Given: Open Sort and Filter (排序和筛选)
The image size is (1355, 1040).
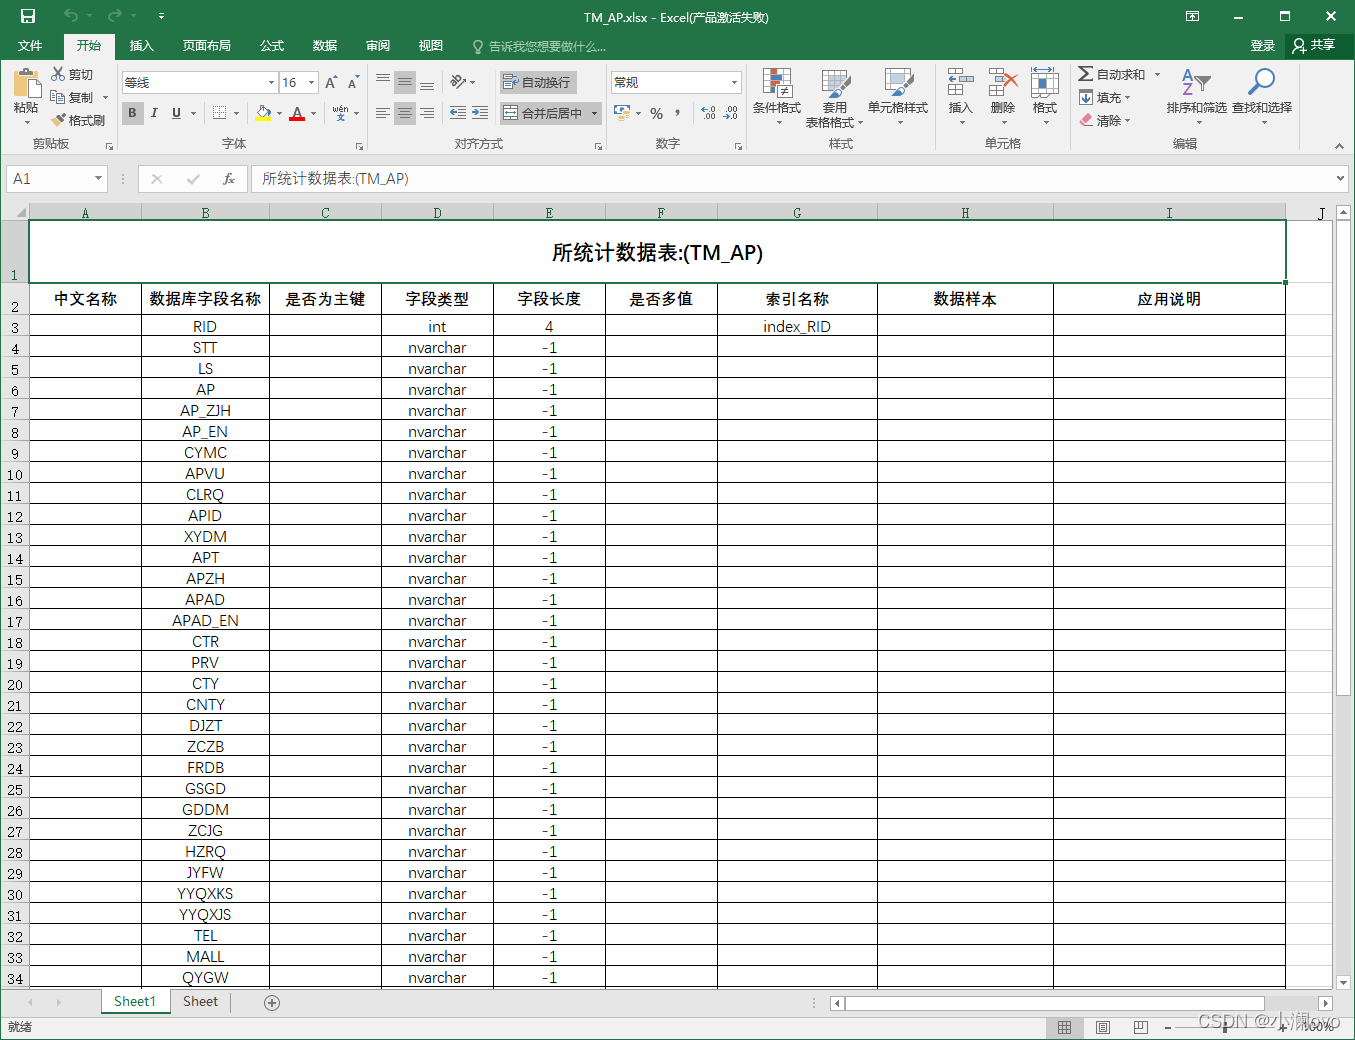Looking at the screenshot, I should point(1196,96).
